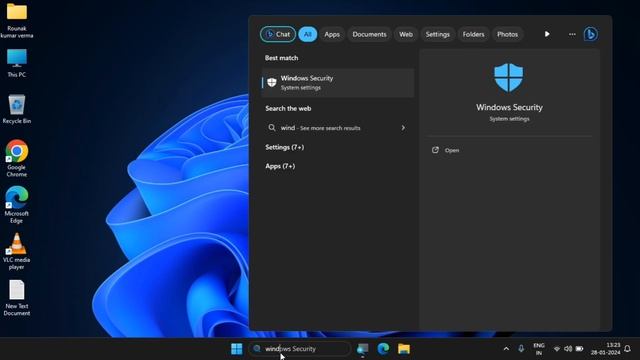Click the Search the web heading
640x360 pixels.
pyautogui.click(x=288, y=109)
